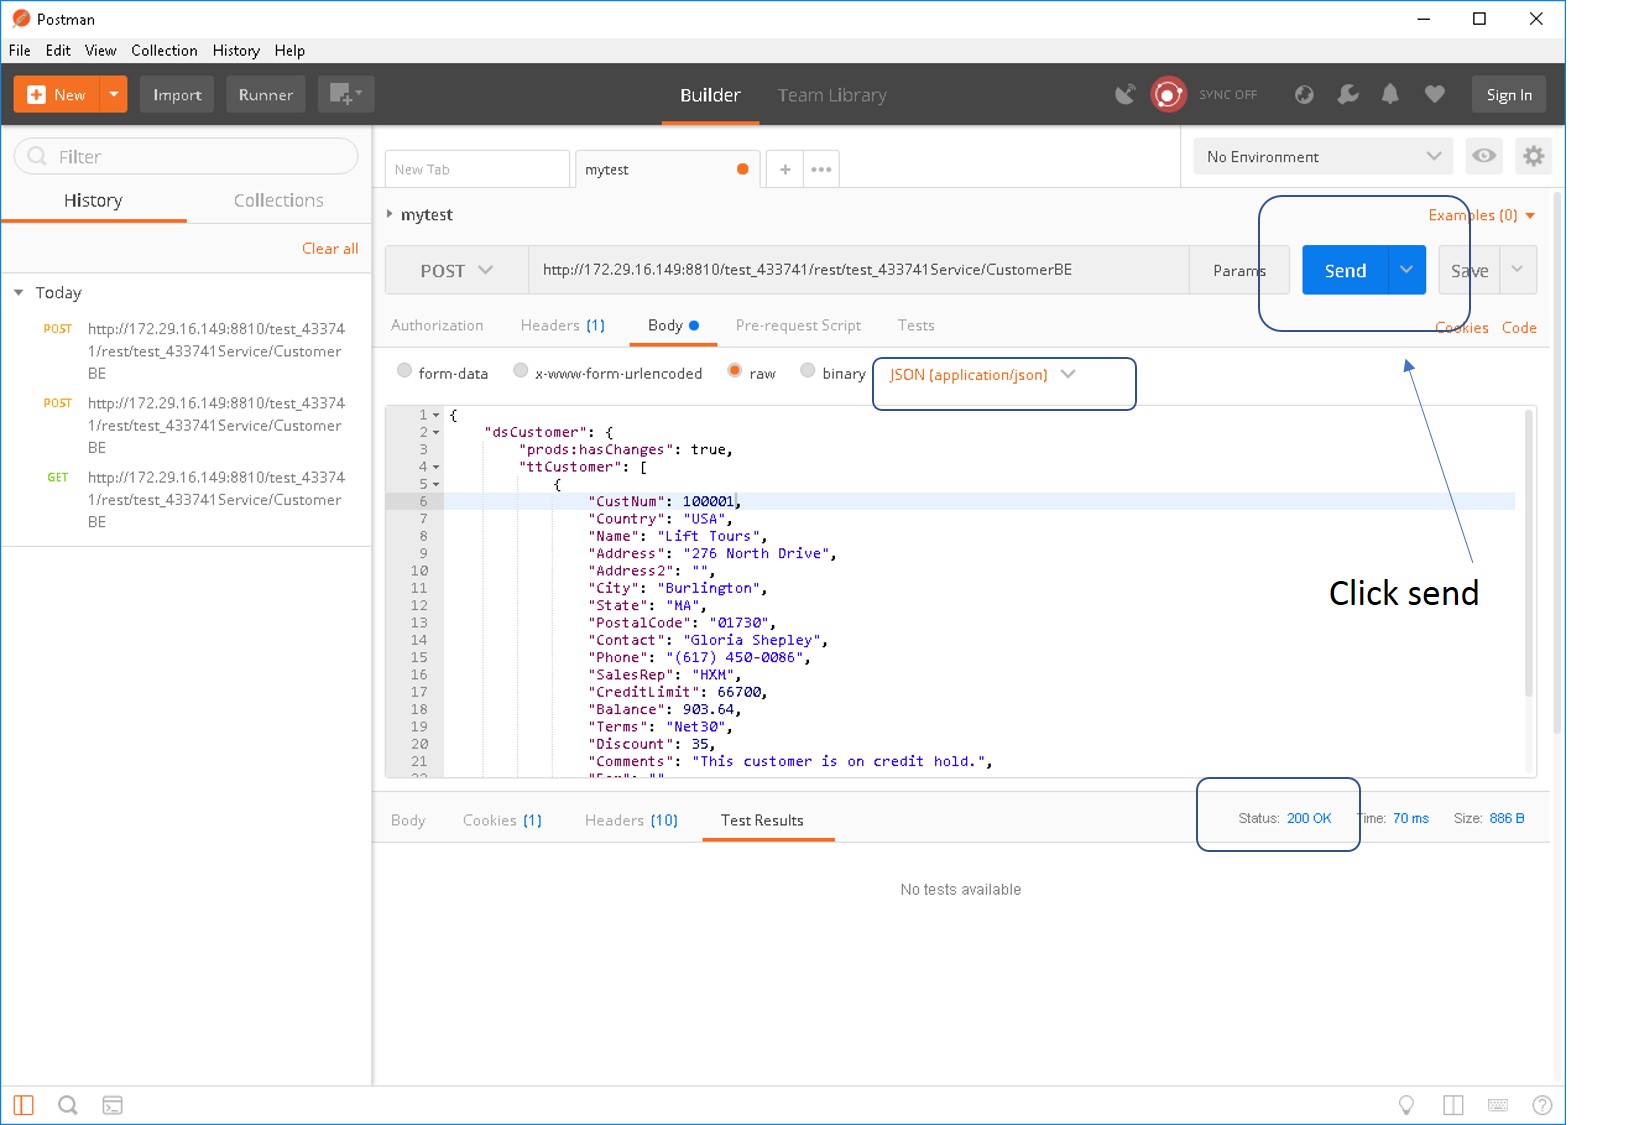Click the request URL input field

tap(858, 270)
